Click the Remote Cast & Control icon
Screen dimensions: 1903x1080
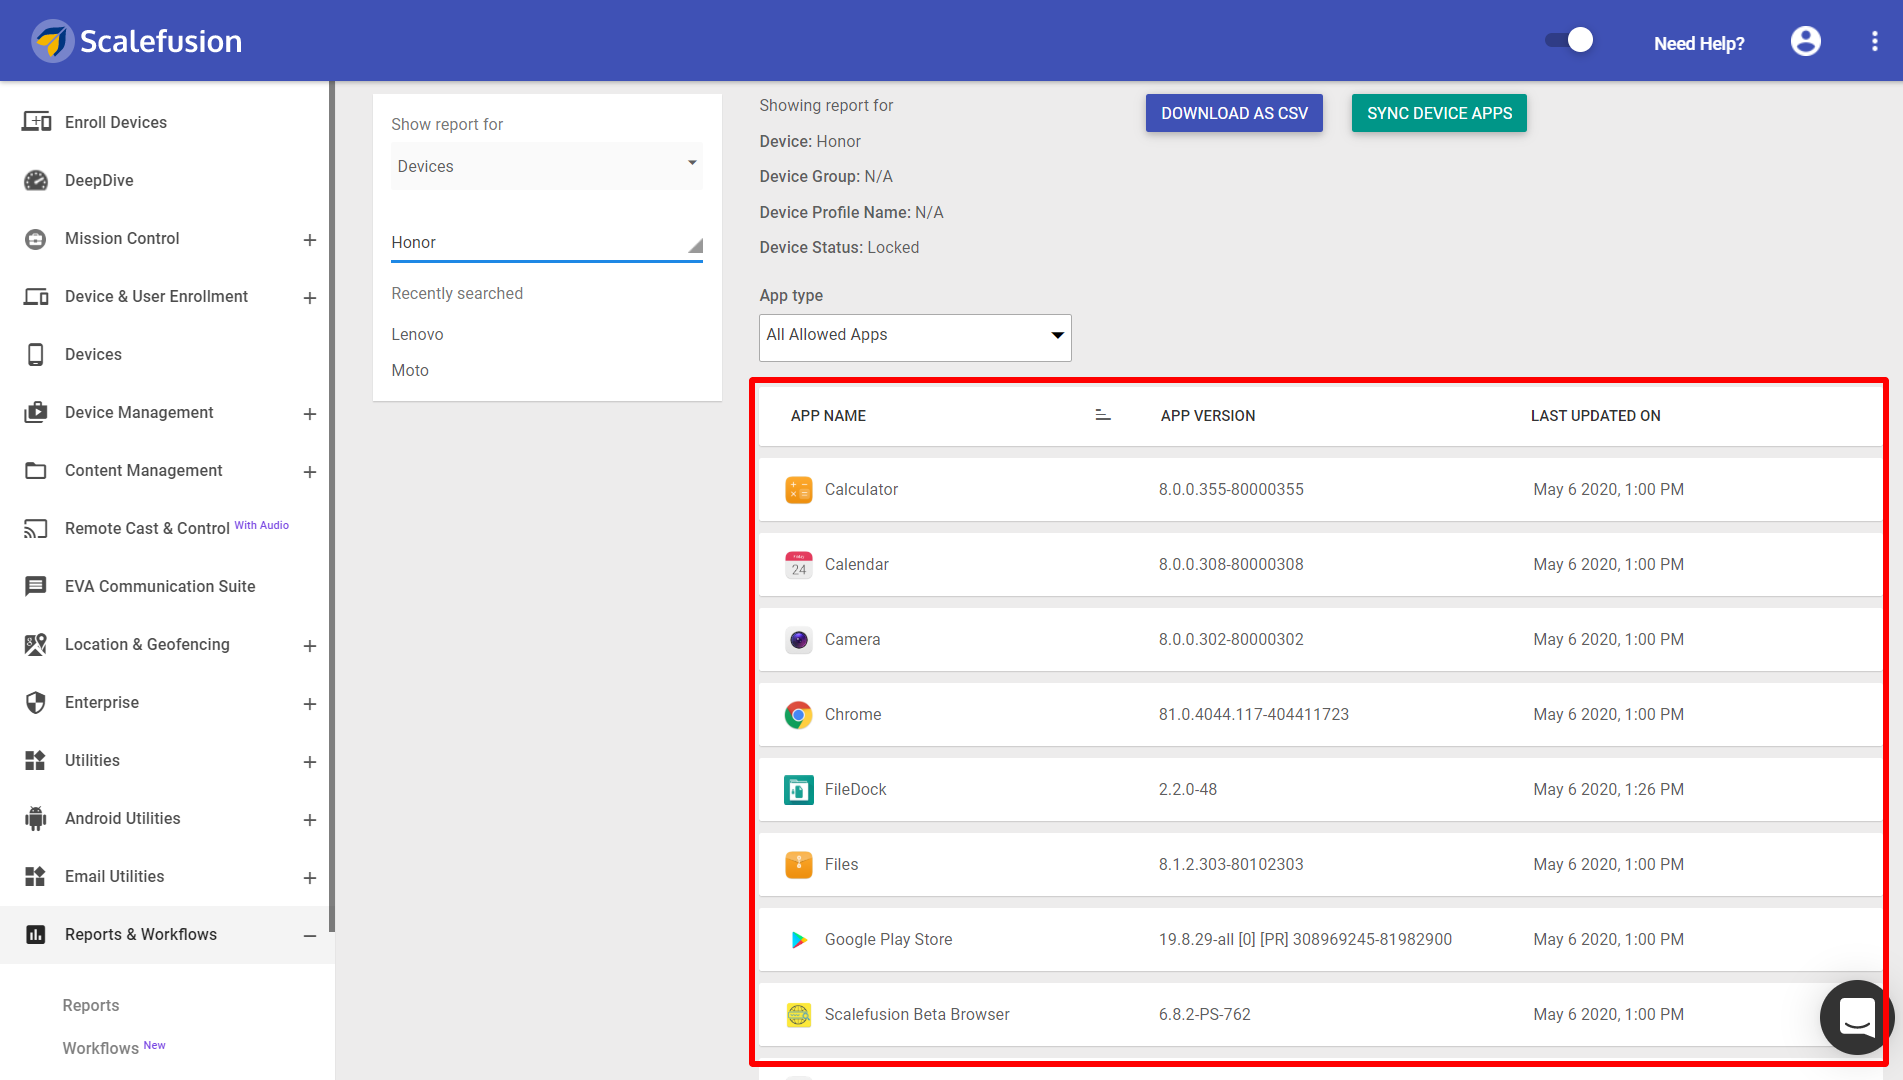pos(36,528)
